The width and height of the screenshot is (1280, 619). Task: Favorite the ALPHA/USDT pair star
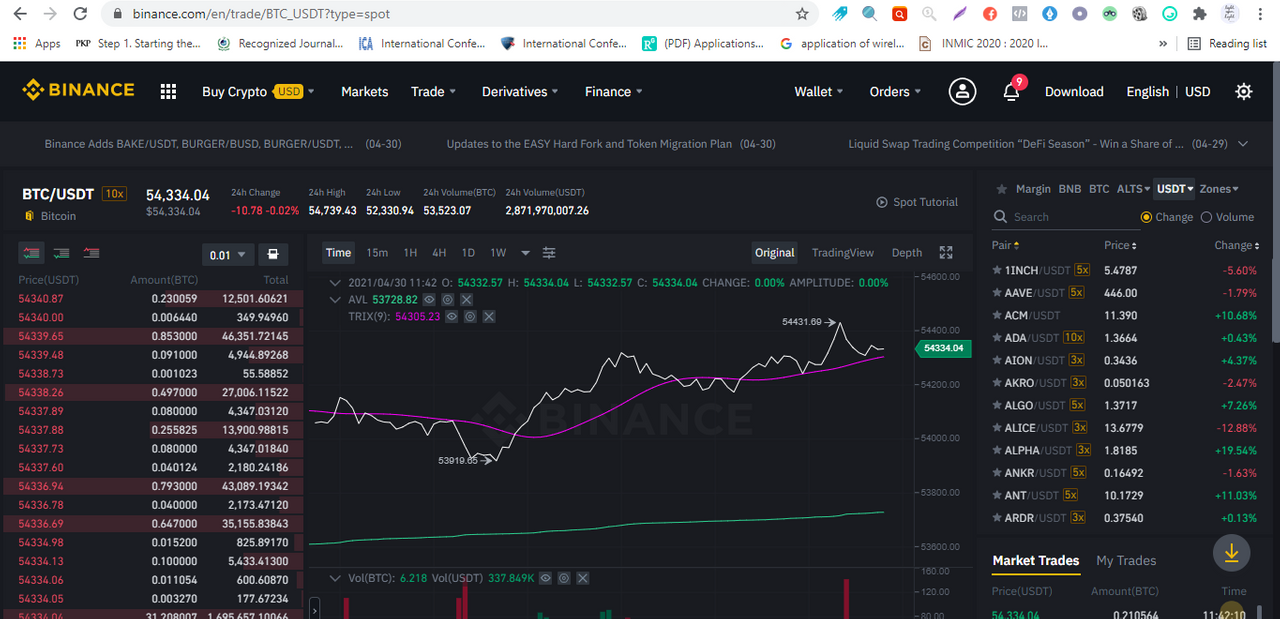[x=997, y=450]
